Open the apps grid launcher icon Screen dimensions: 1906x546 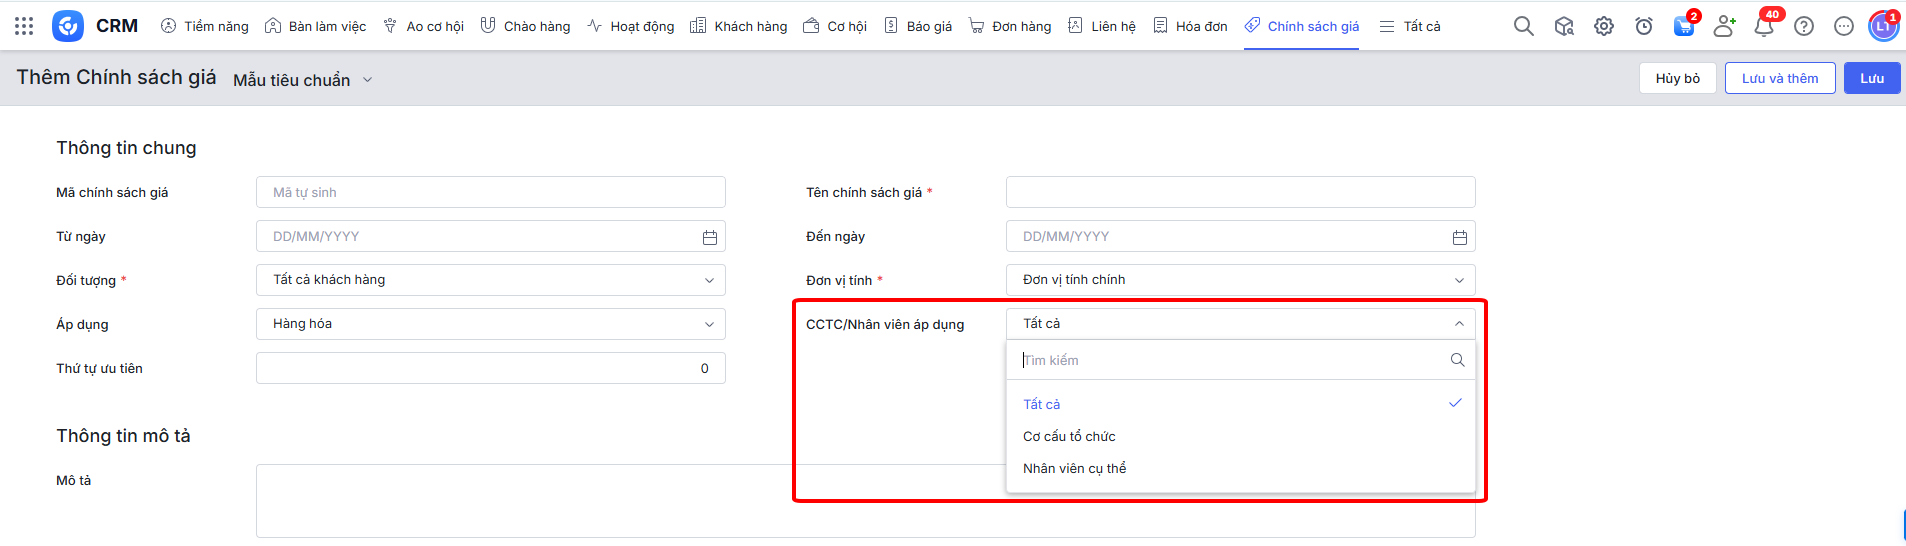tap(24, 26)
